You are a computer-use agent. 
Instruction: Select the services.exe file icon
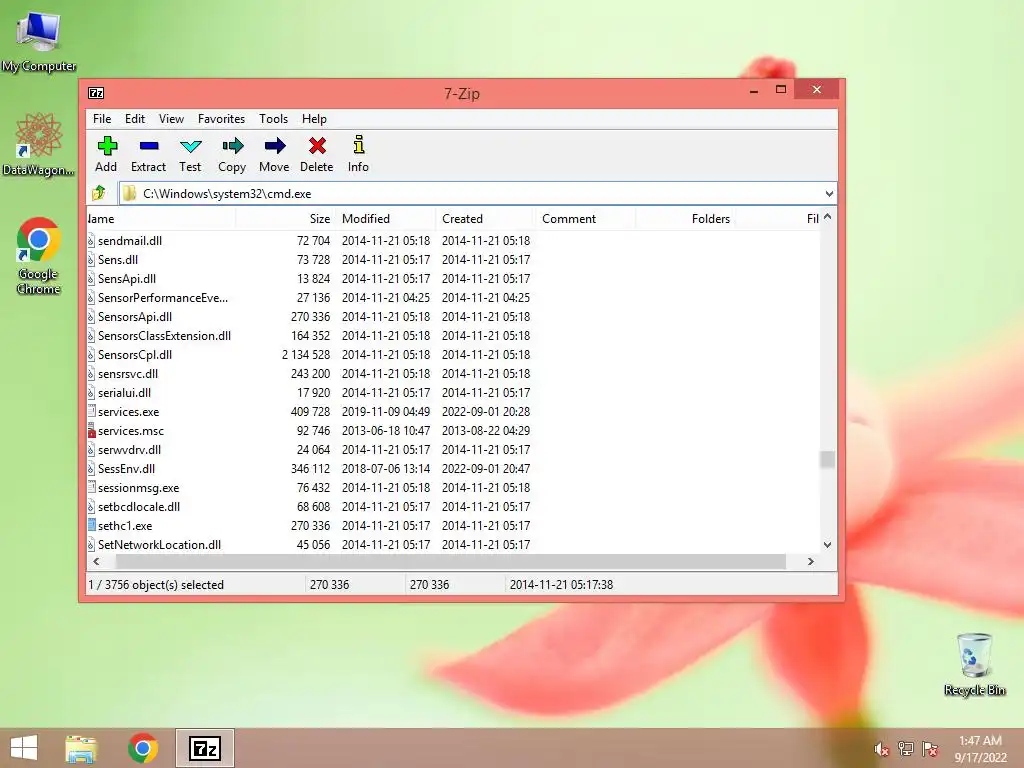click(91, 412)
